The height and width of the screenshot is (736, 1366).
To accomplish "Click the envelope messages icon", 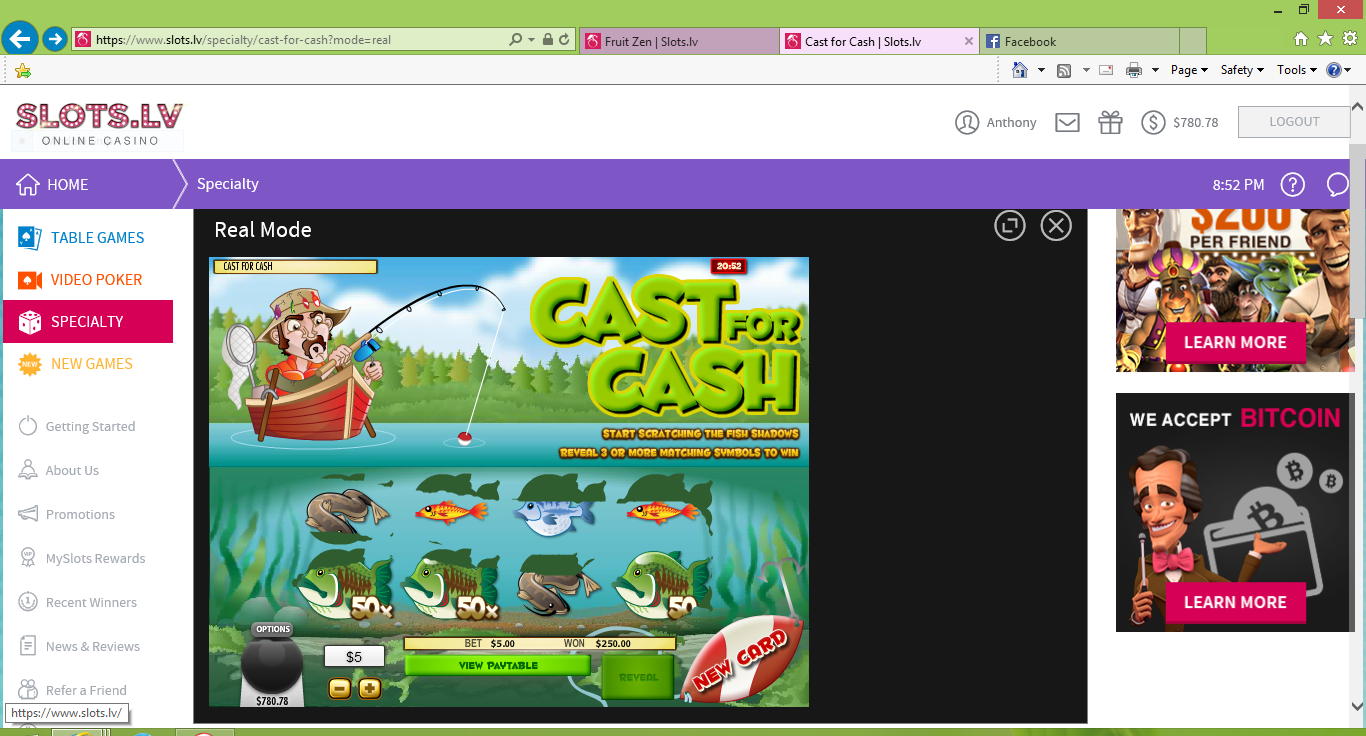I will 1067,123.
